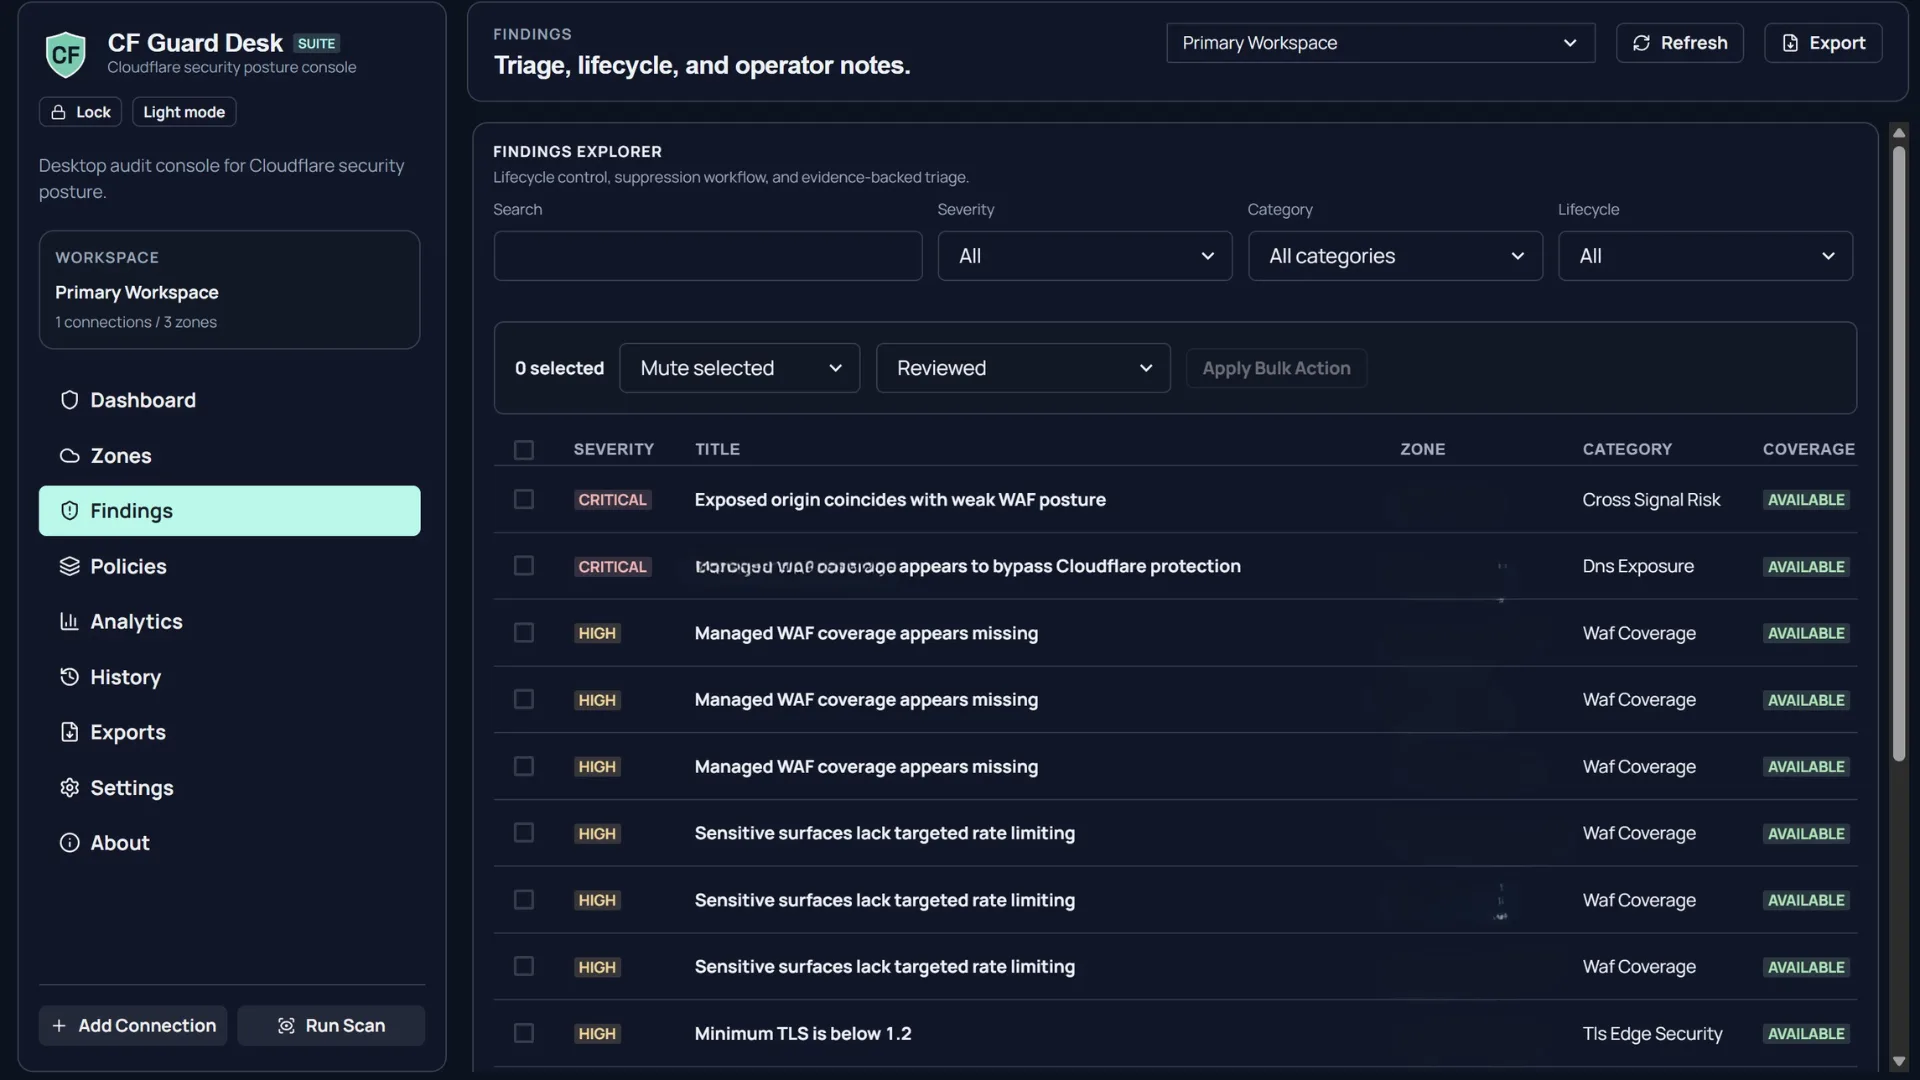Click the About info icon in sidebar
Screen dimensions: 1920x1080
tap(69, 843)
